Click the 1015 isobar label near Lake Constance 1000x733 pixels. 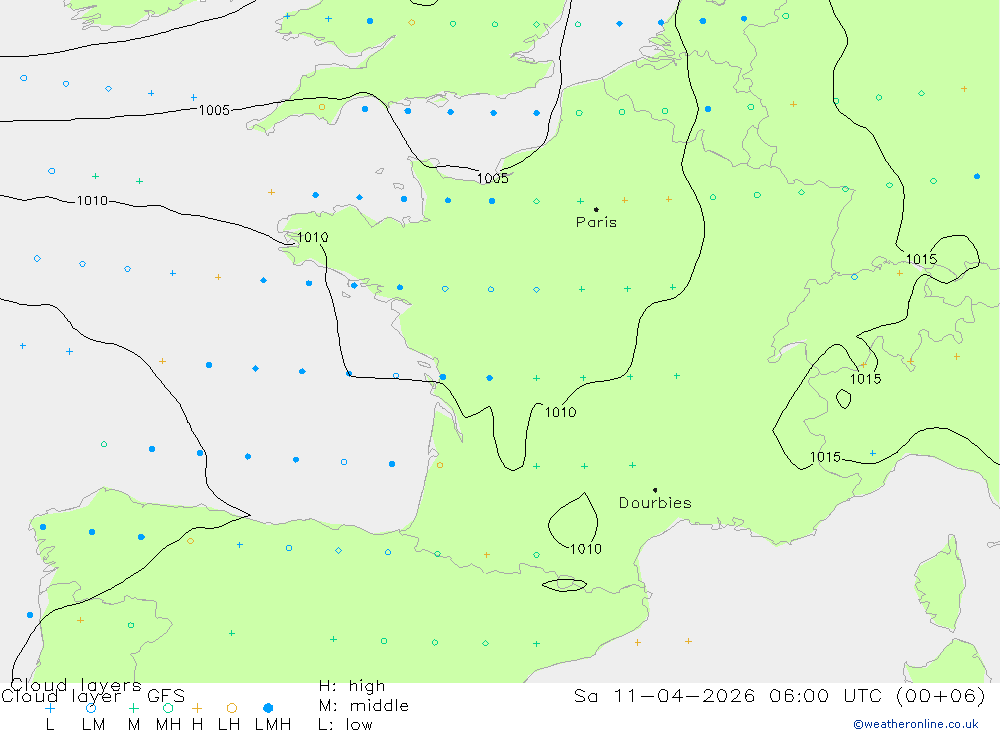click(922, 260)
